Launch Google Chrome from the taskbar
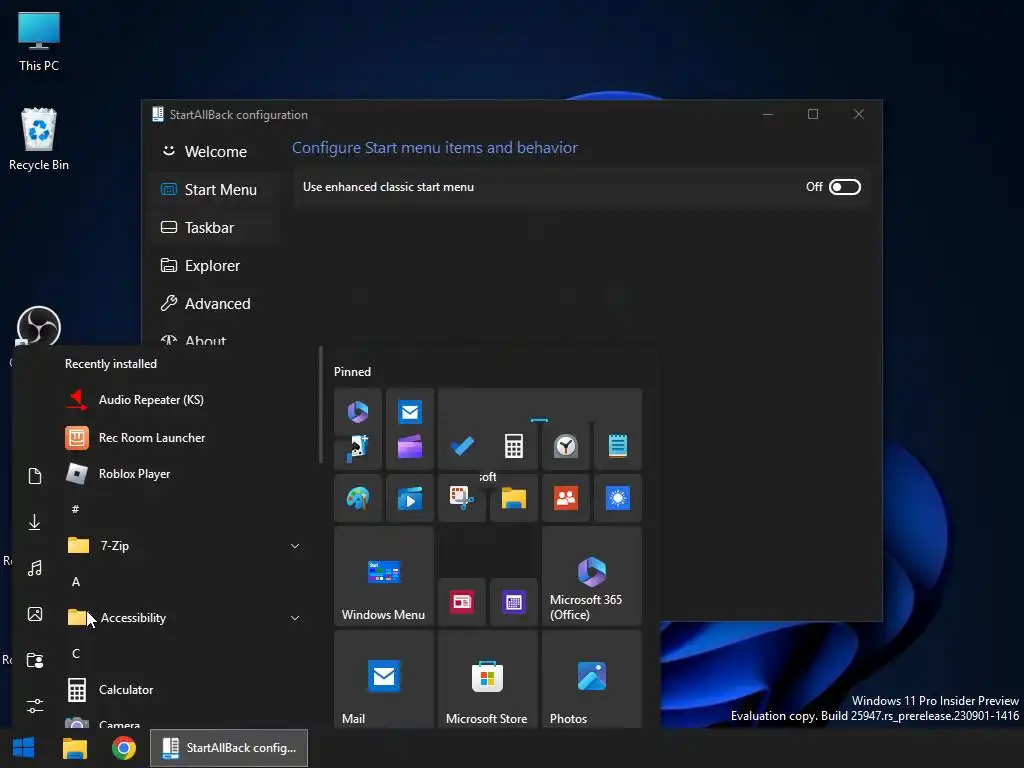1024x768 pixels. pos(123,748)
